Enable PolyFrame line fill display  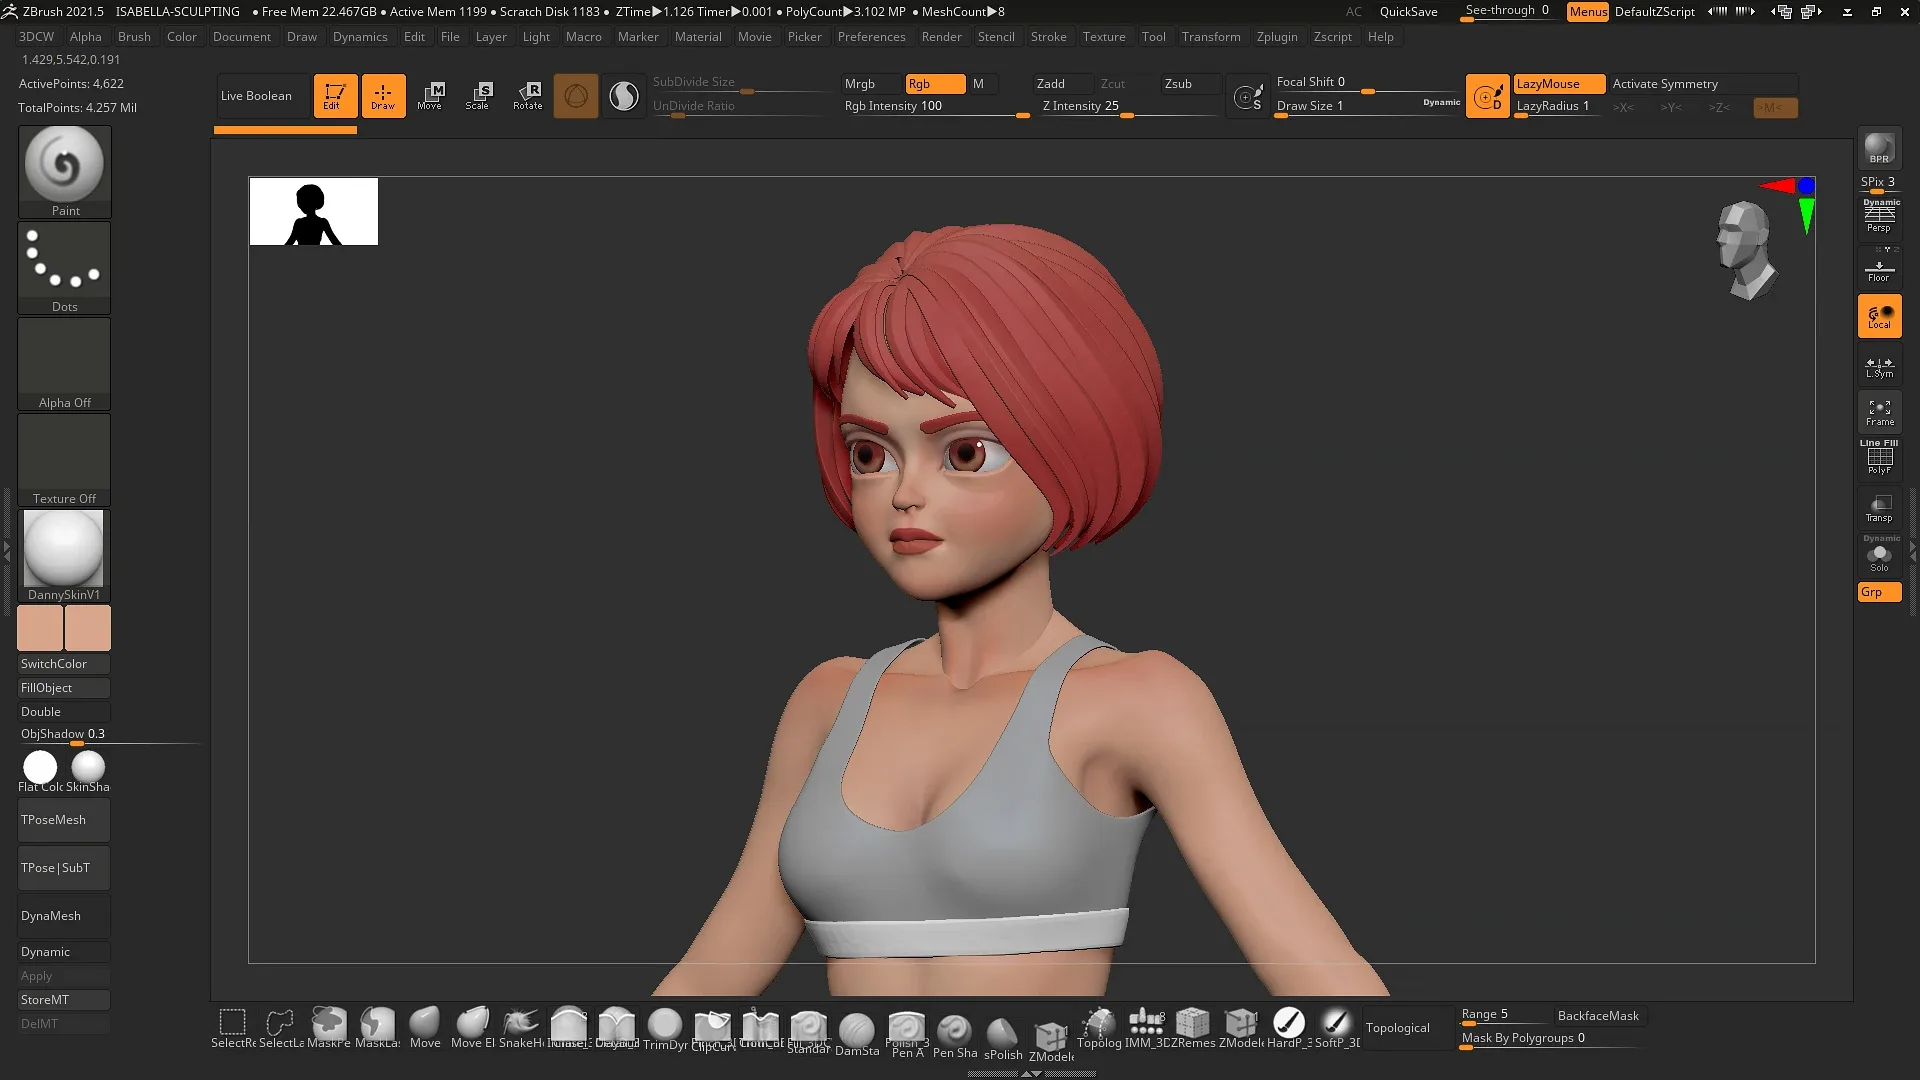coord(1880,458)
